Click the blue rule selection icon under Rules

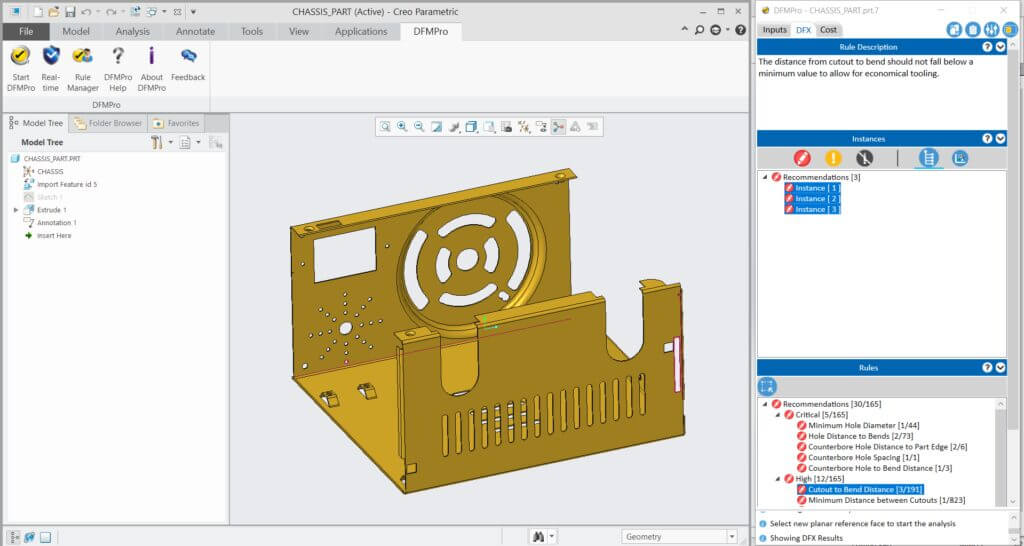coord(767,386)
